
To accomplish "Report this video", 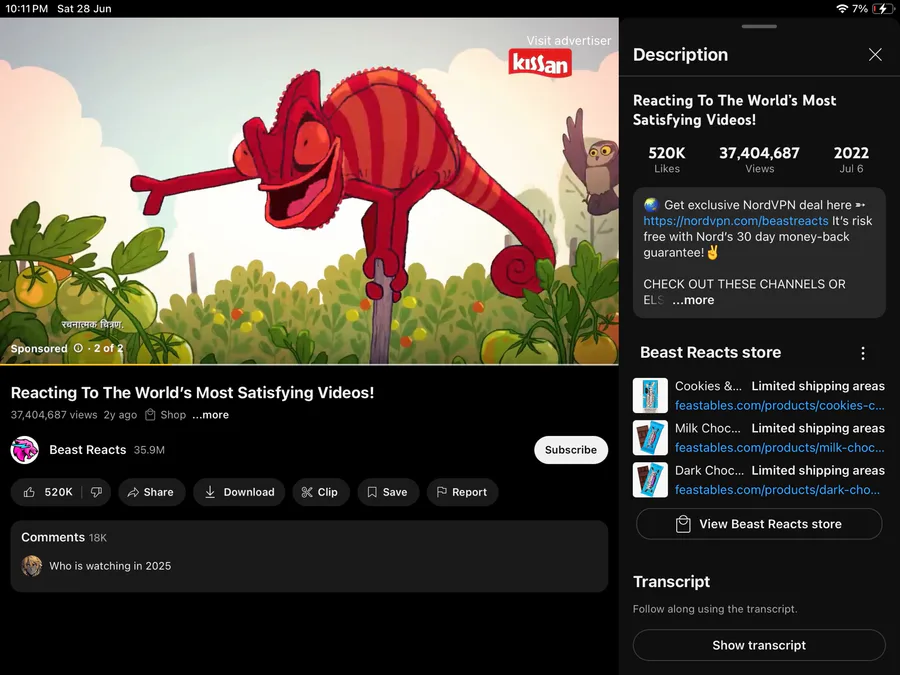I will point(462,492).
